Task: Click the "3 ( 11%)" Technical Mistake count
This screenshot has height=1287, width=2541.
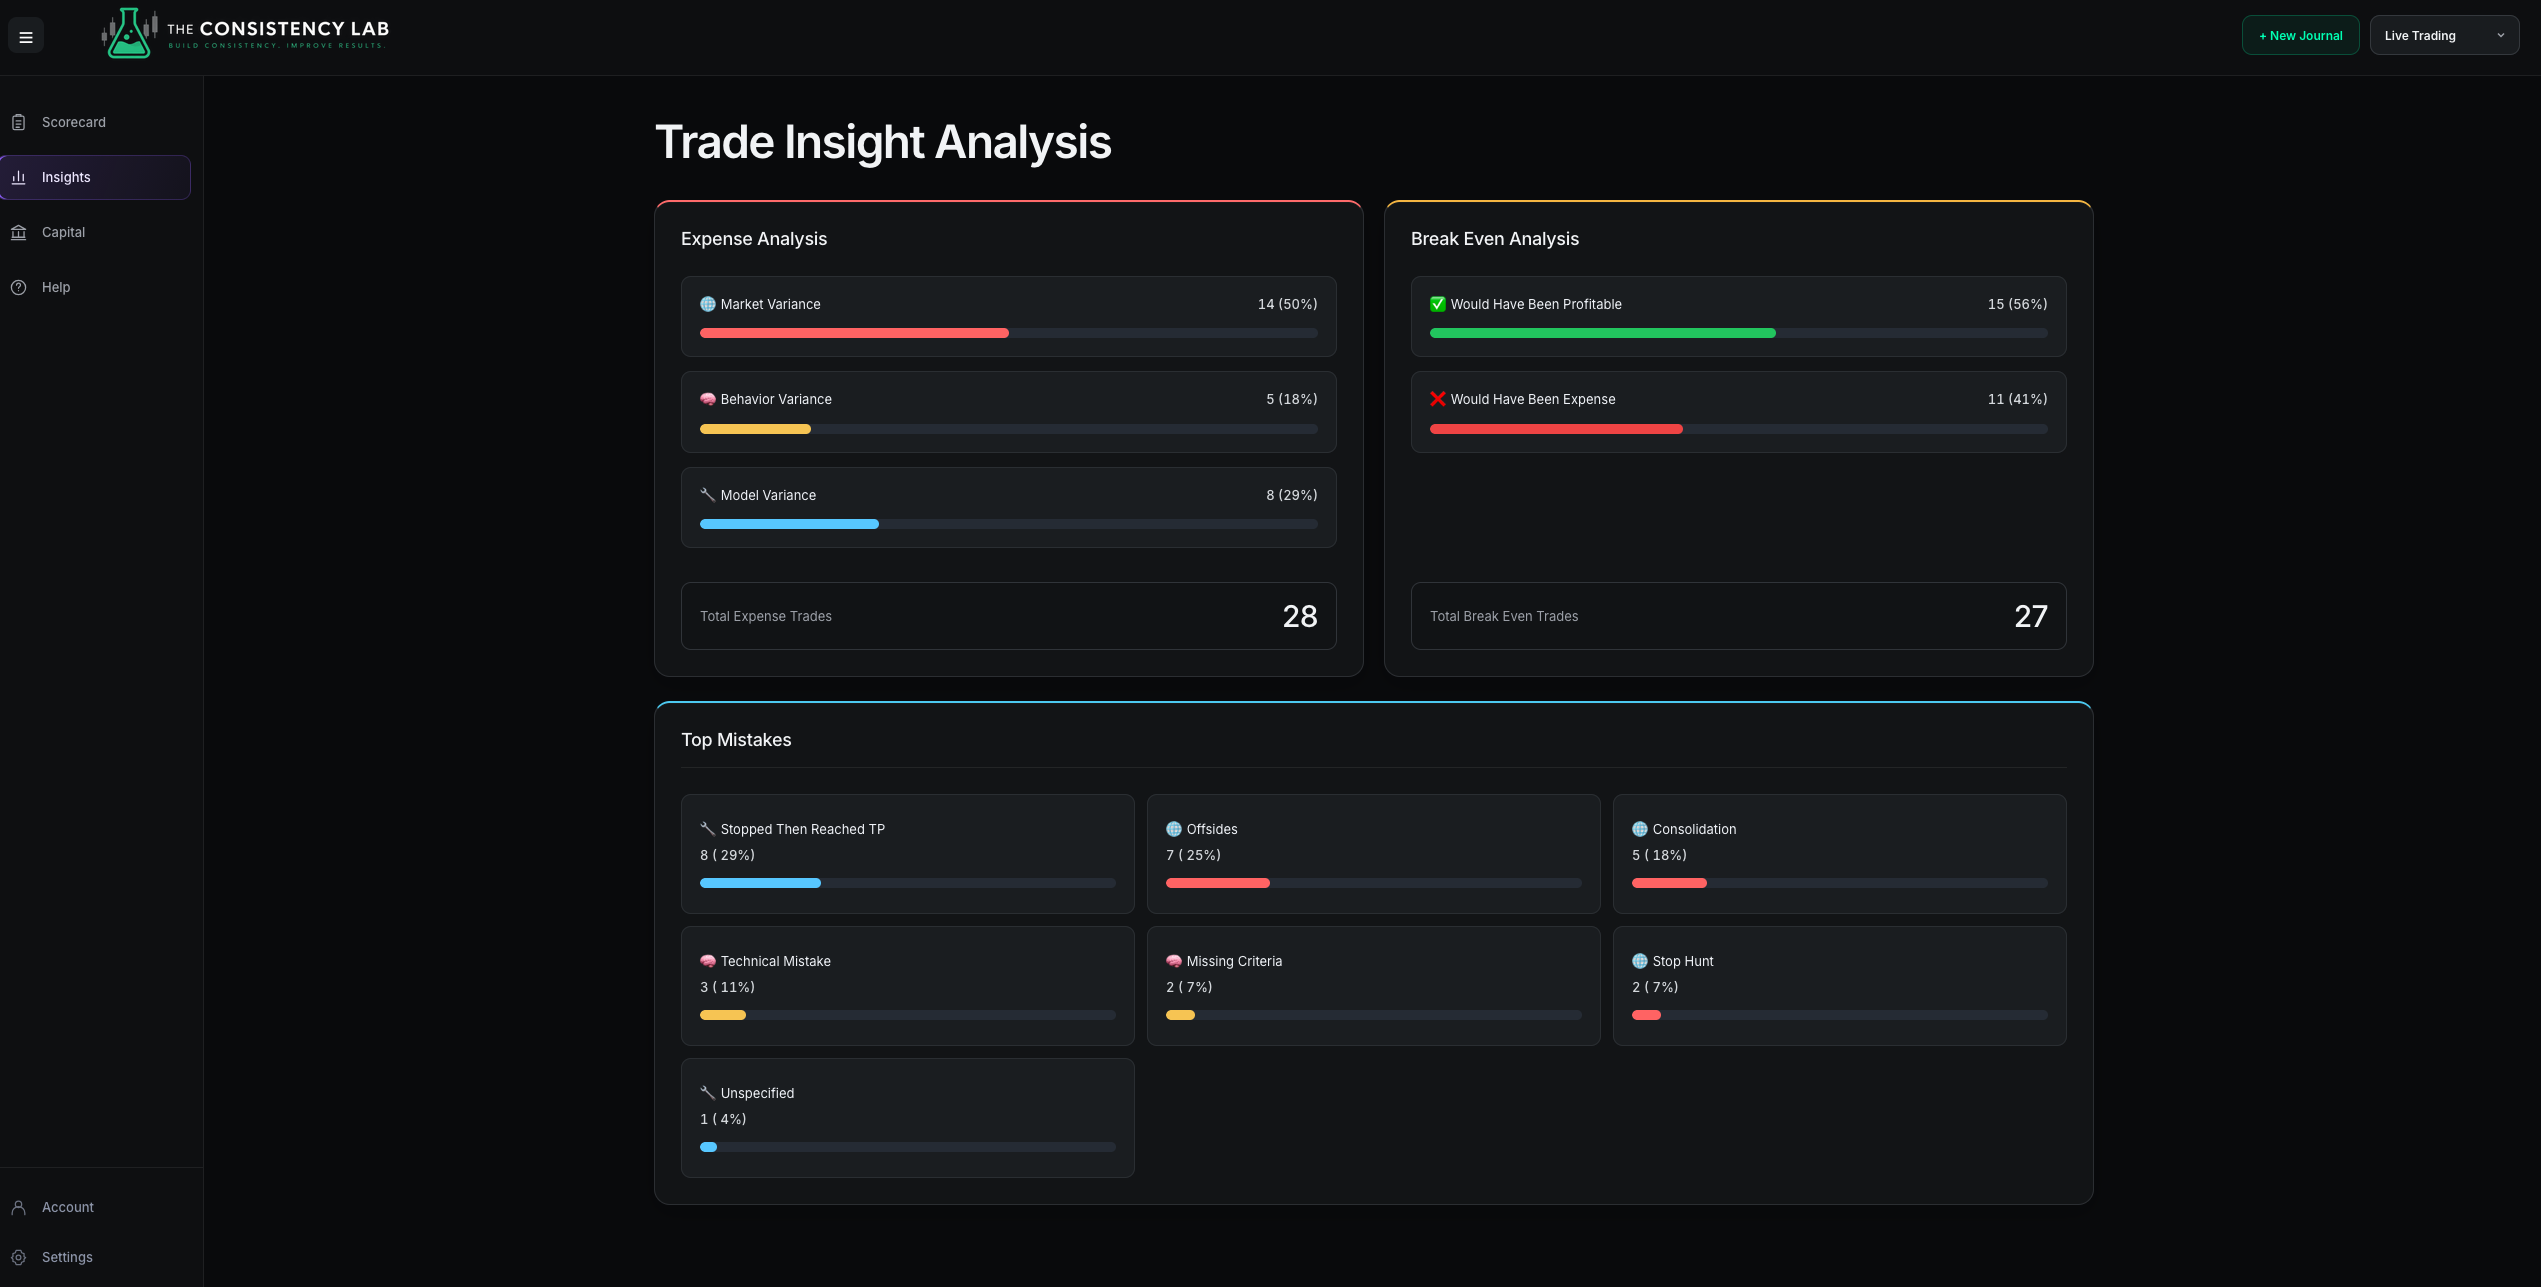Action: click(727, 987)
